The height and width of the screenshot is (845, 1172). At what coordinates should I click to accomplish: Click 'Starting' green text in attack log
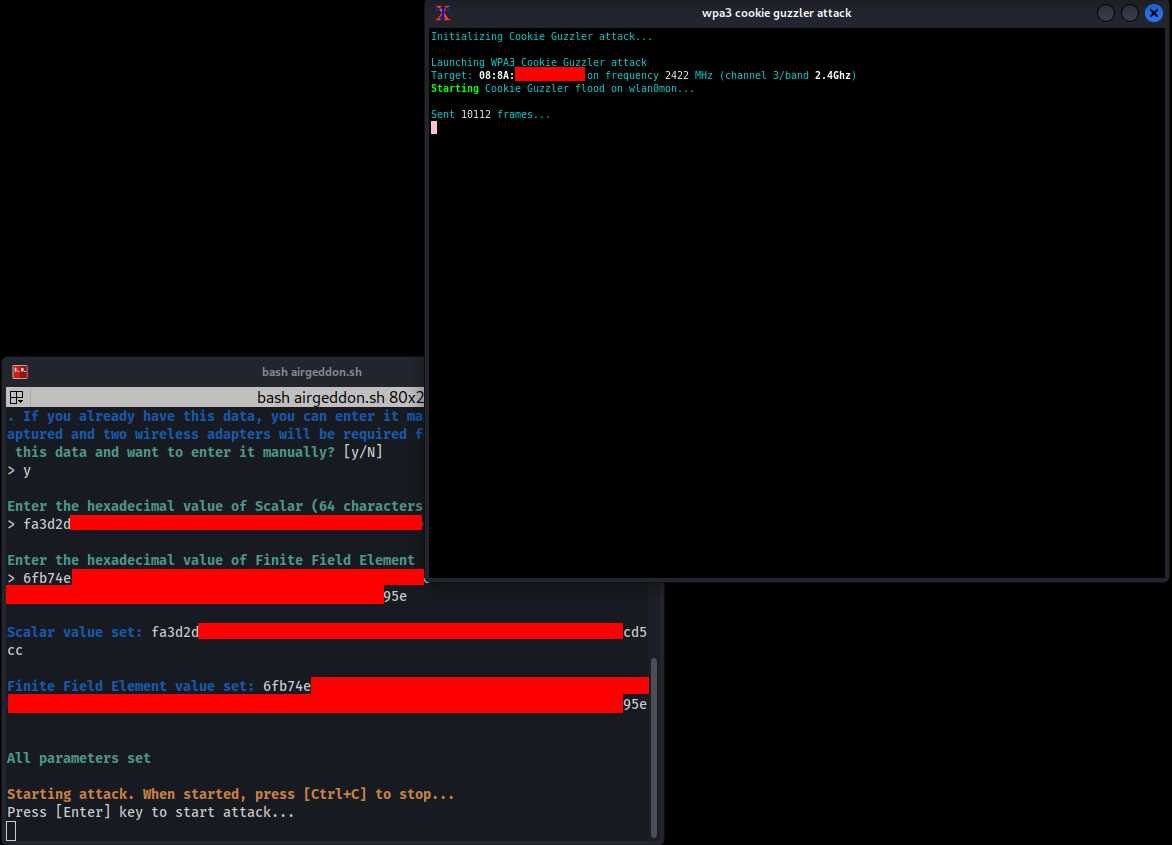[454, 88]
